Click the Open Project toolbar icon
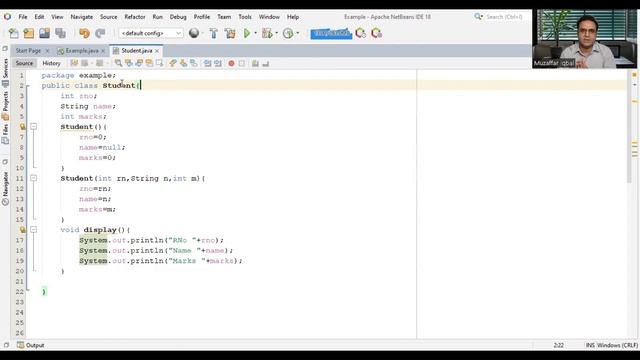640x360 pixels. point(44,33)
